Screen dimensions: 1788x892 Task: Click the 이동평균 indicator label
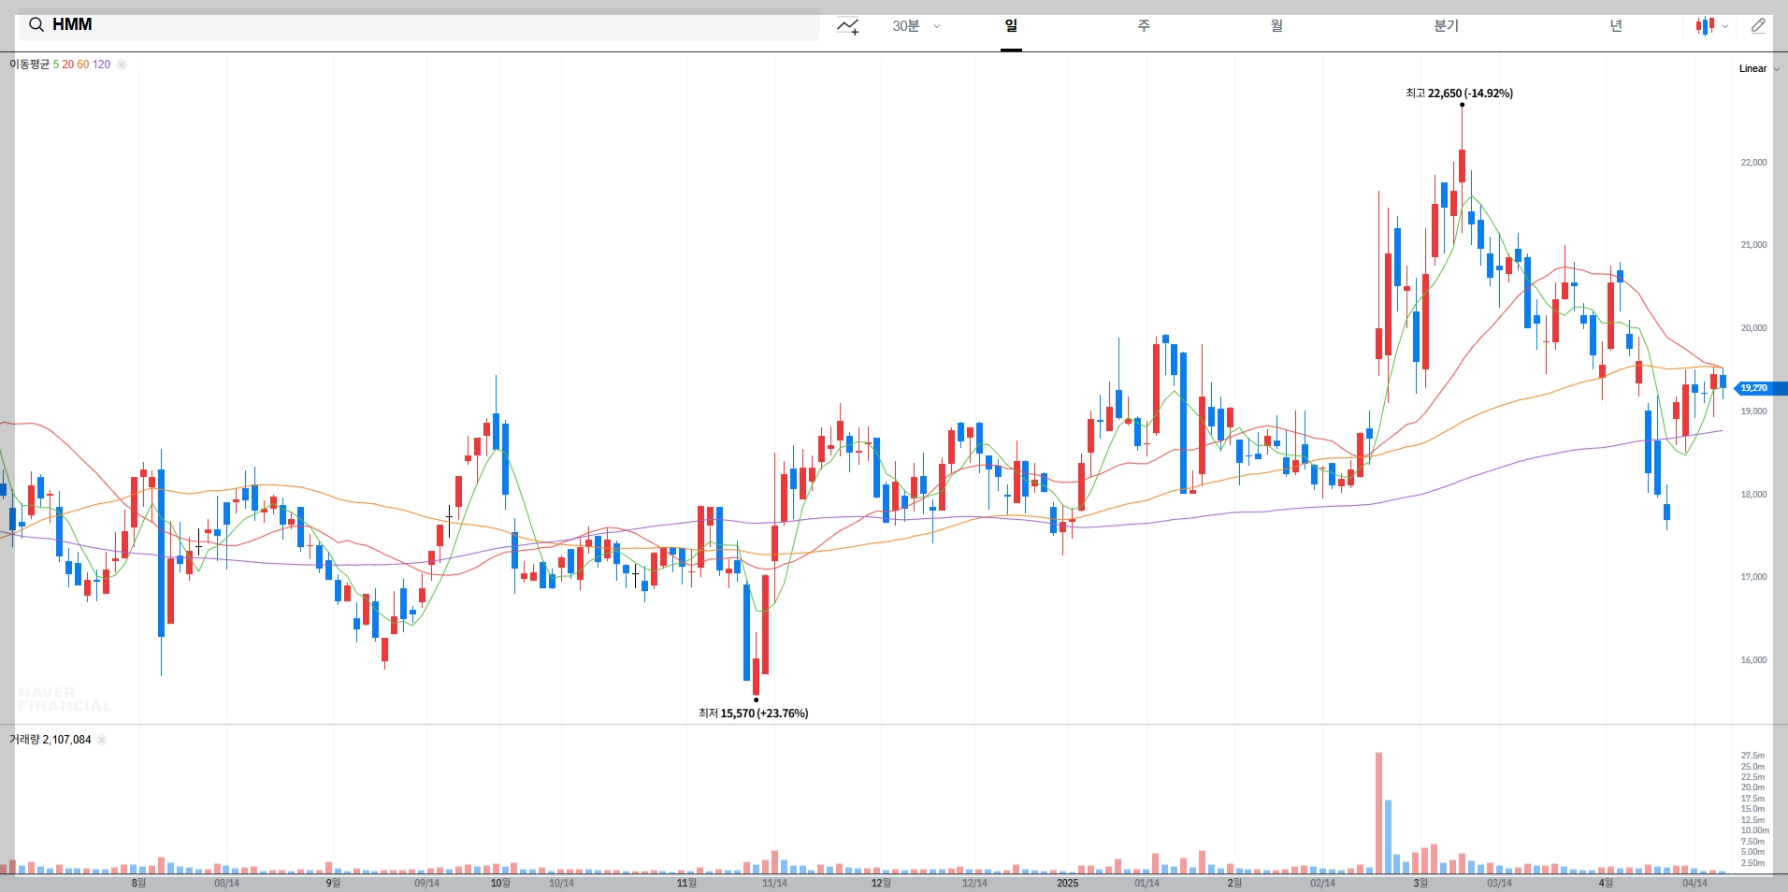tap(29, 64)
